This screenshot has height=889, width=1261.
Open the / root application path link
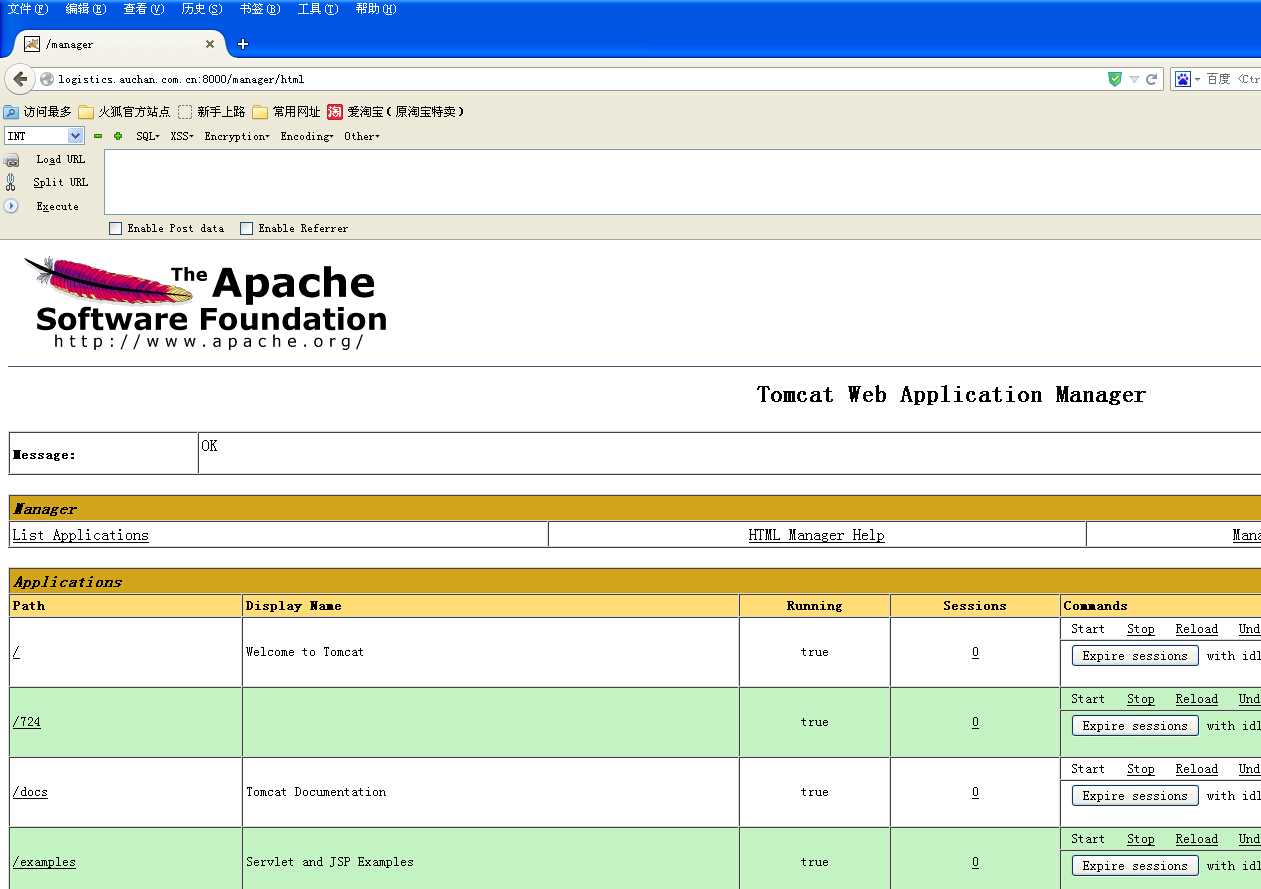[16, 652]
